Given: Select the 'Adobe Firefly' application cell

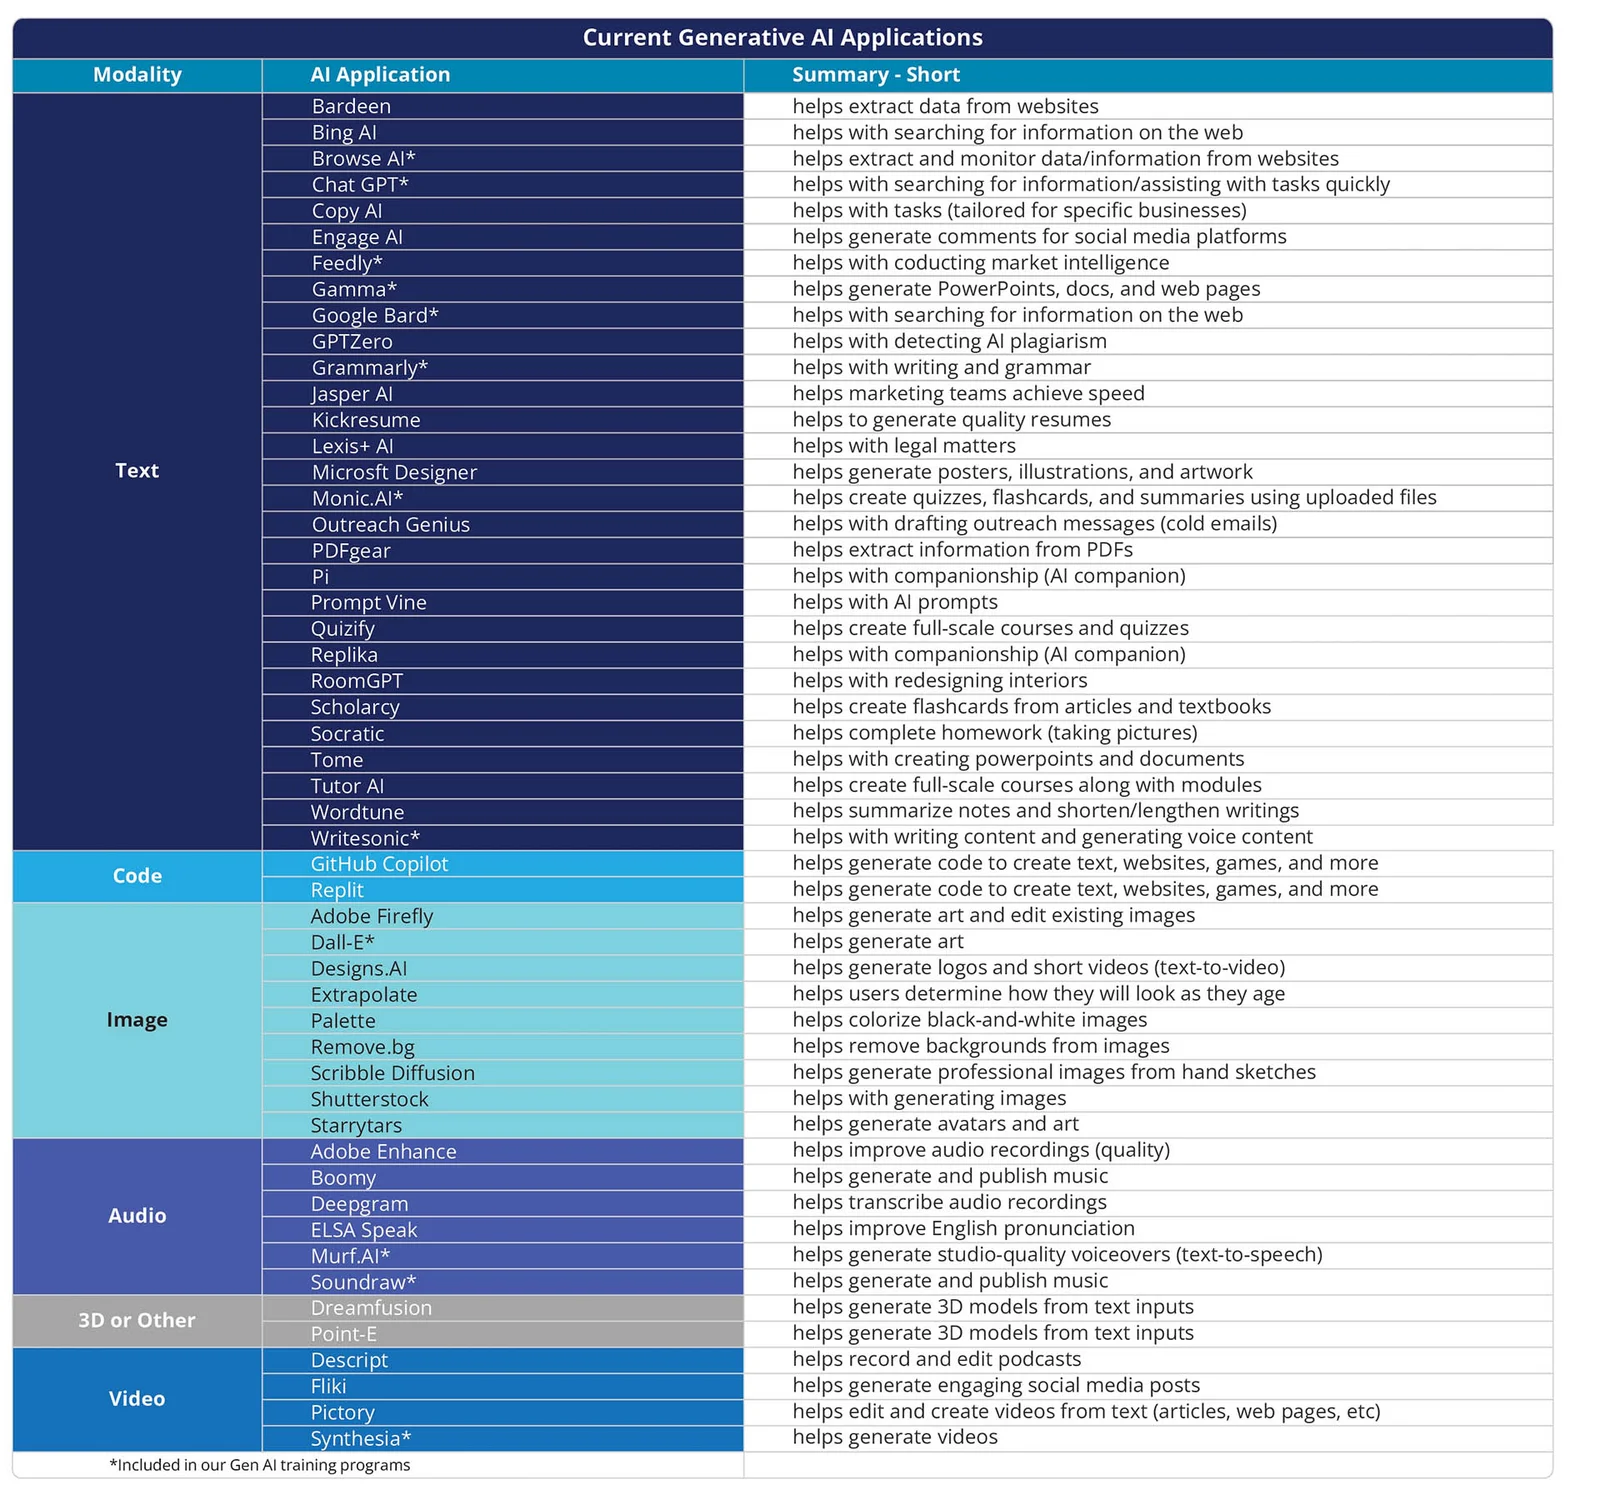Looking at the screenshot, I should pos(503,916).
